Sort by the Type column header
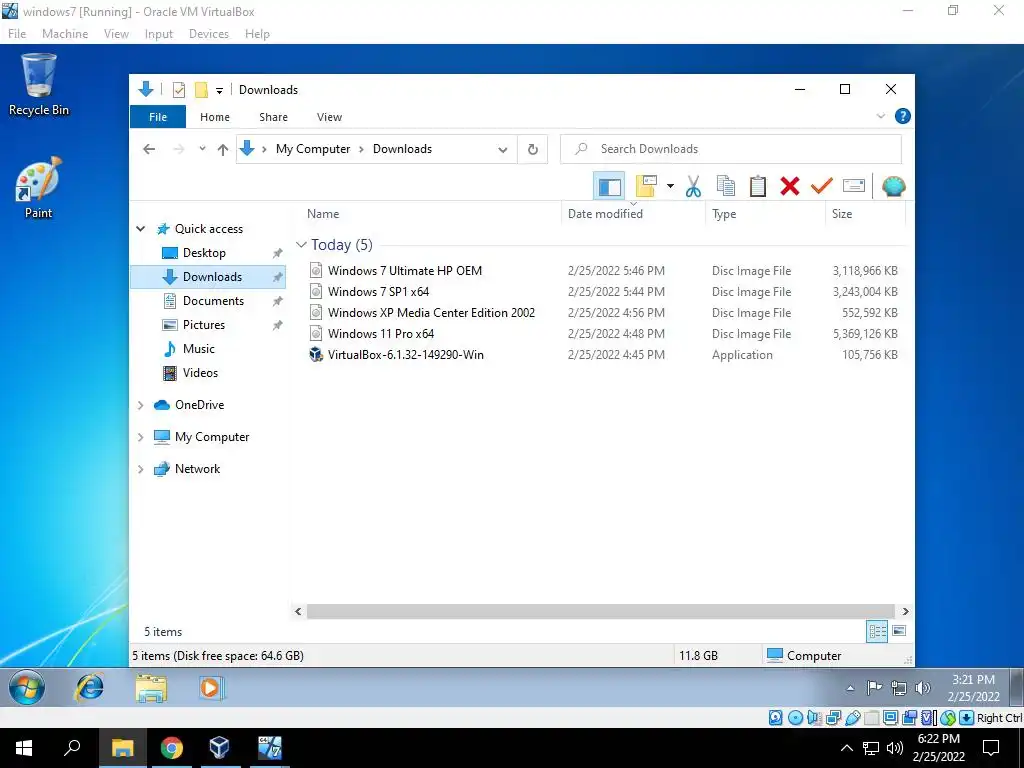Screen dimensions: 1024x768 724,214
